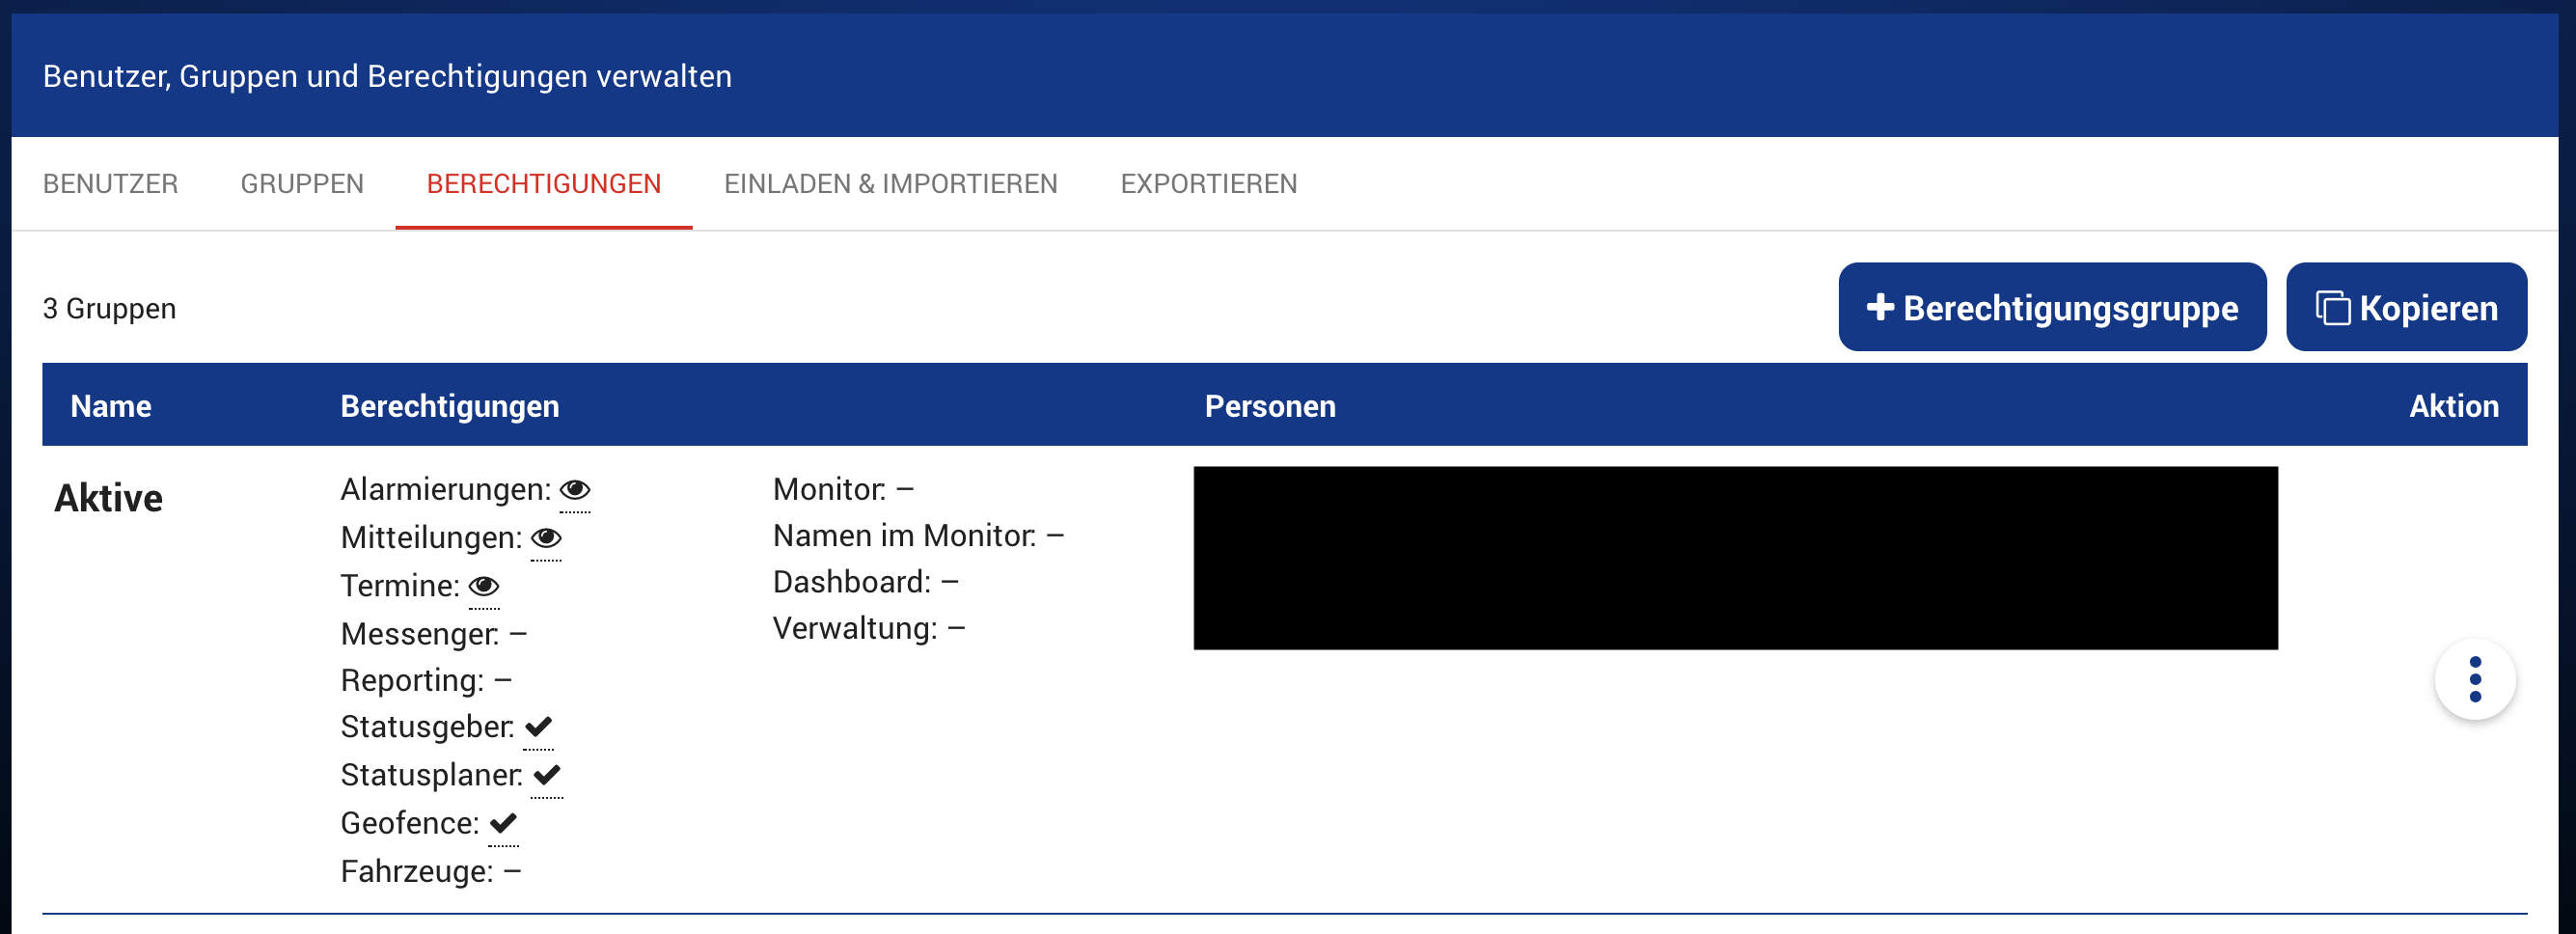Go to Einladen & Importieren tab

click(890, 184)
